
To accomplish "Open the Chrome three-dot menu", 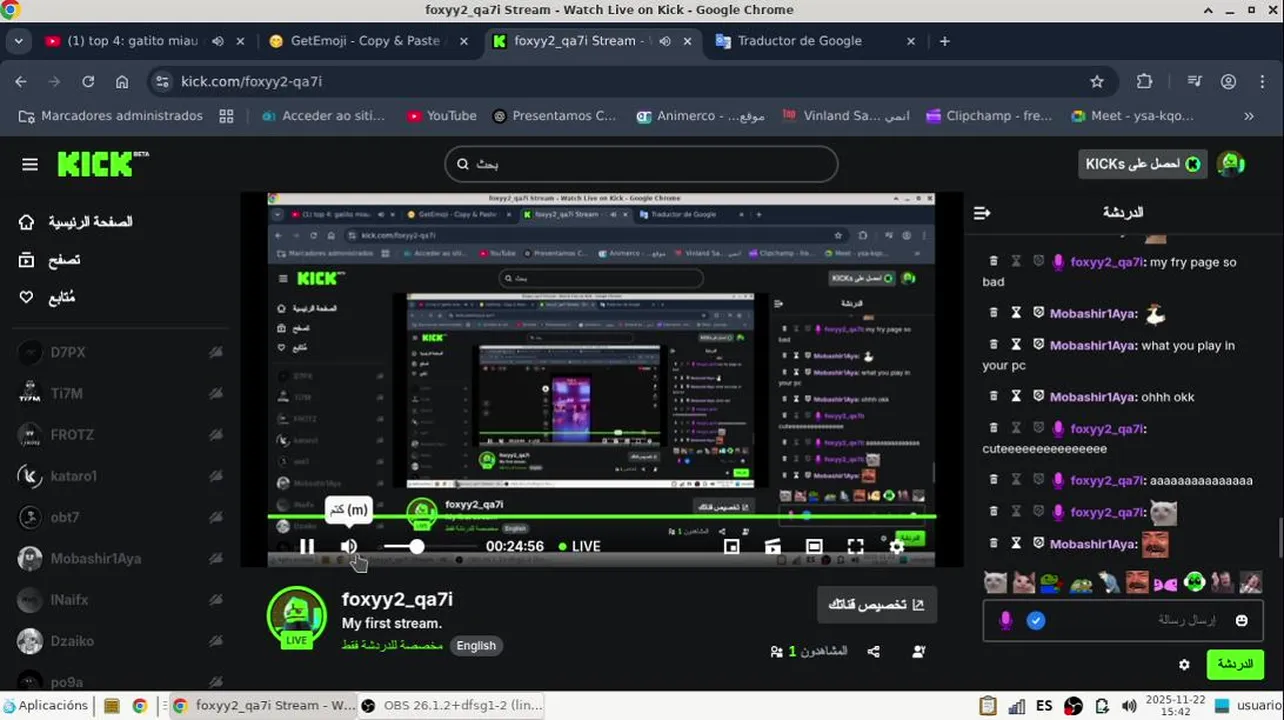I will [1262, 82].
